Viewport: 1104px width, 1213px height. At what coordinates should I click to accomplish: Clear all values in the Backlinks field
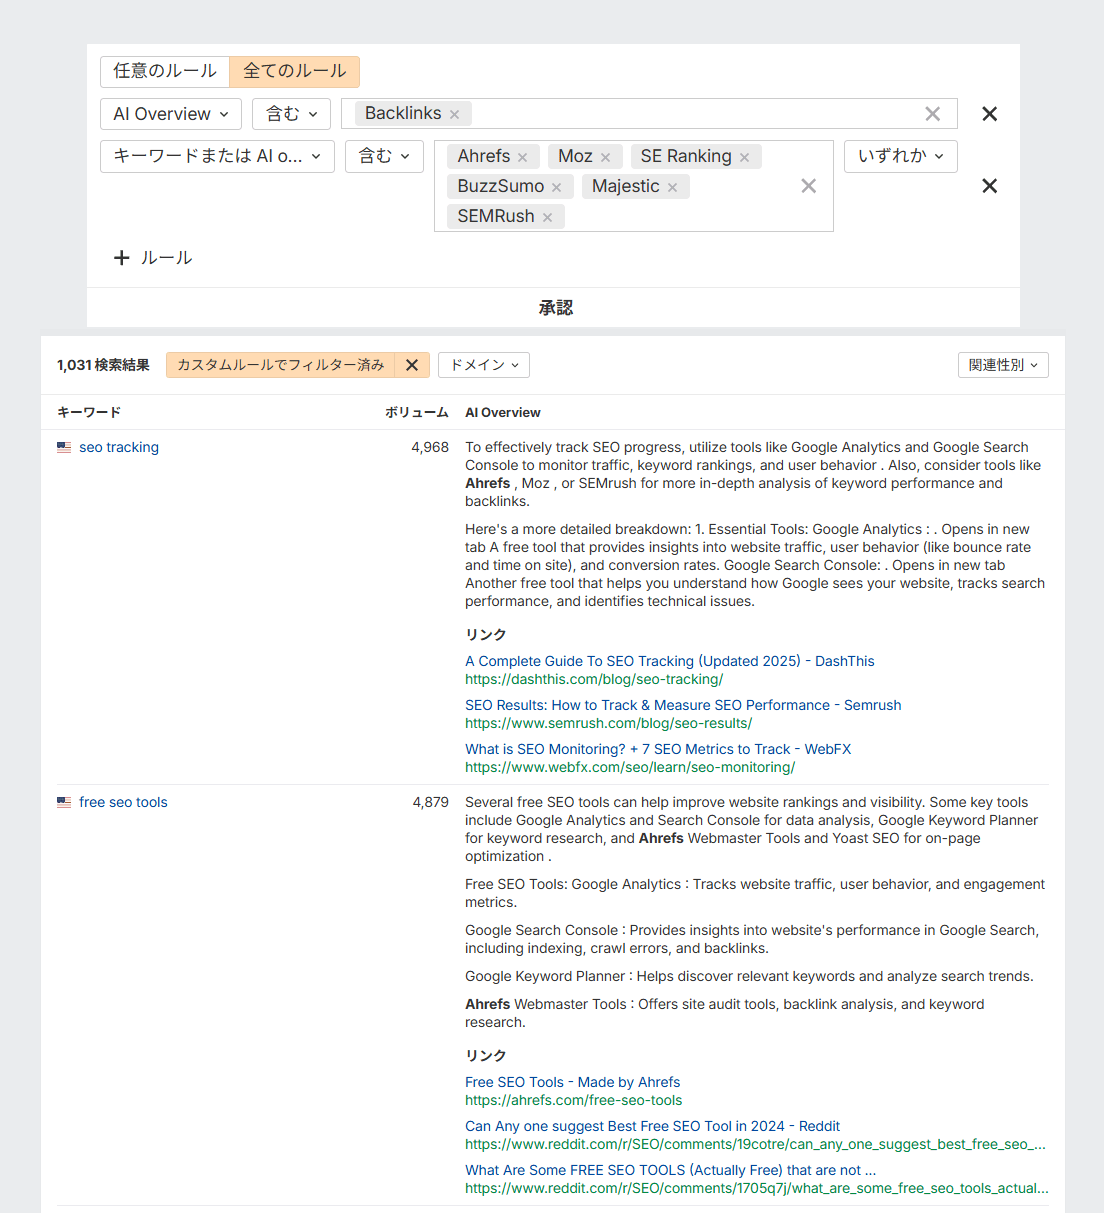(x=932, y=113)
